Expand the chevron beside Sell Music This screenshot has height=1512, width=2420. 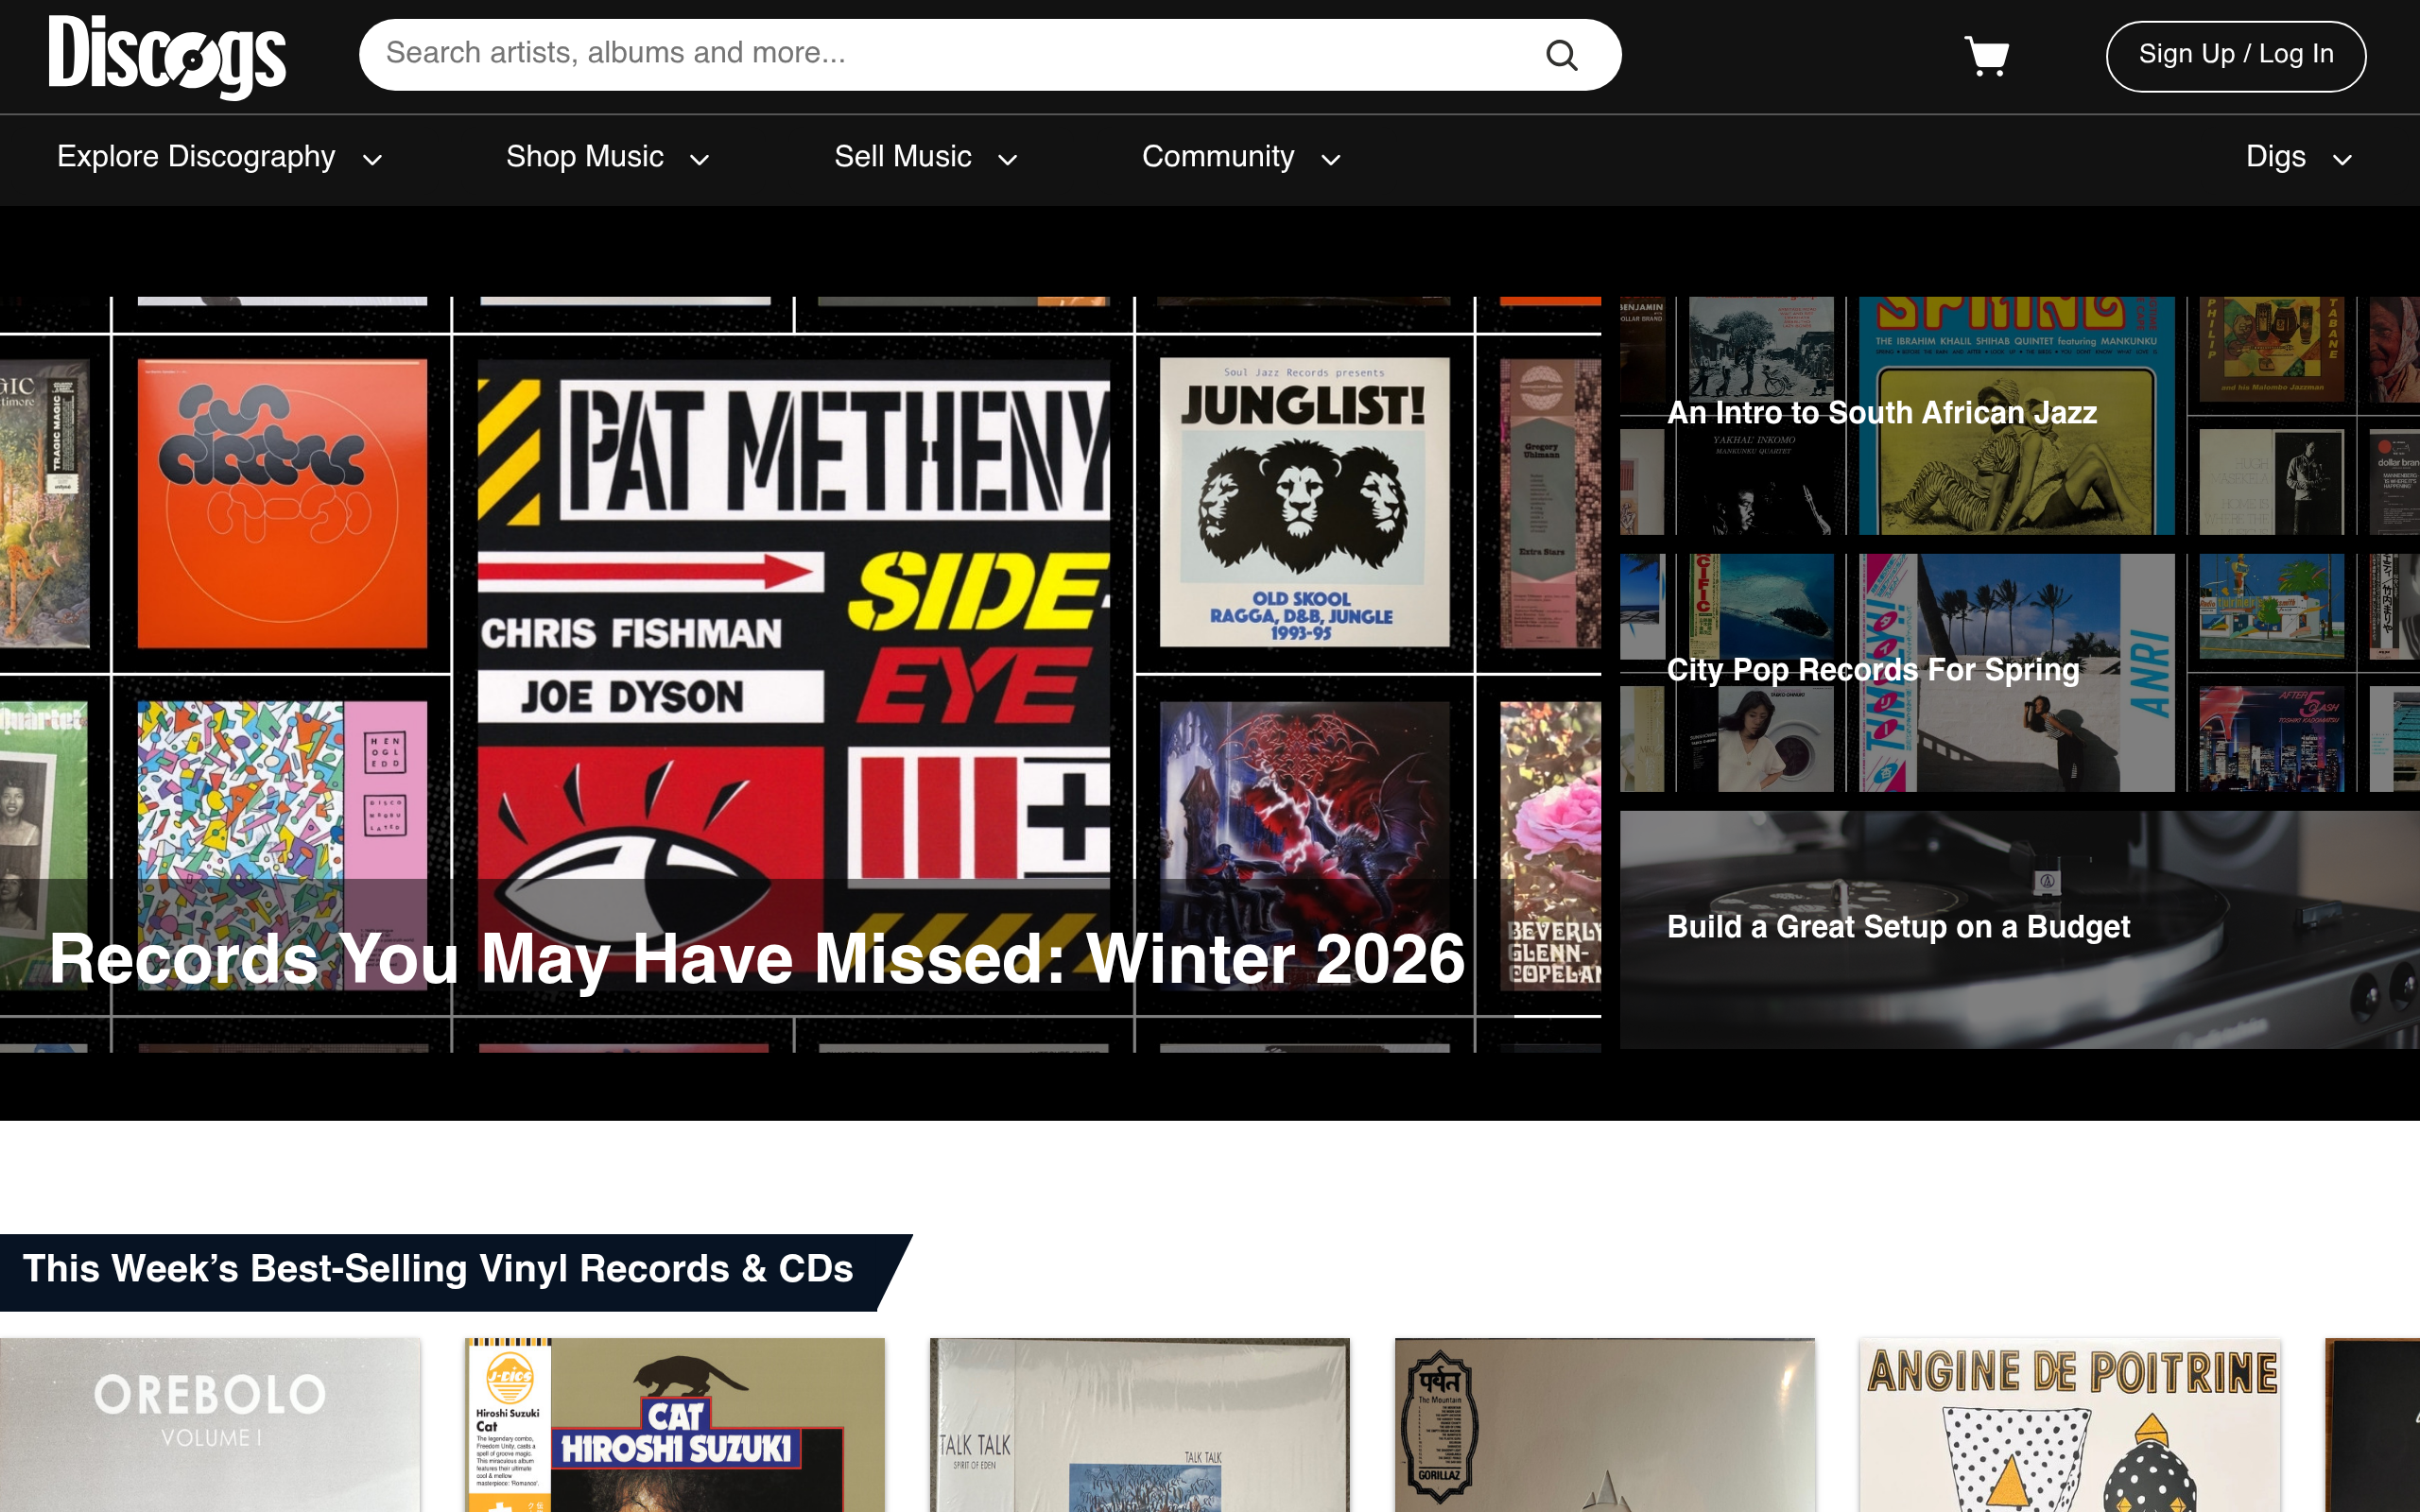[1007, 160]
